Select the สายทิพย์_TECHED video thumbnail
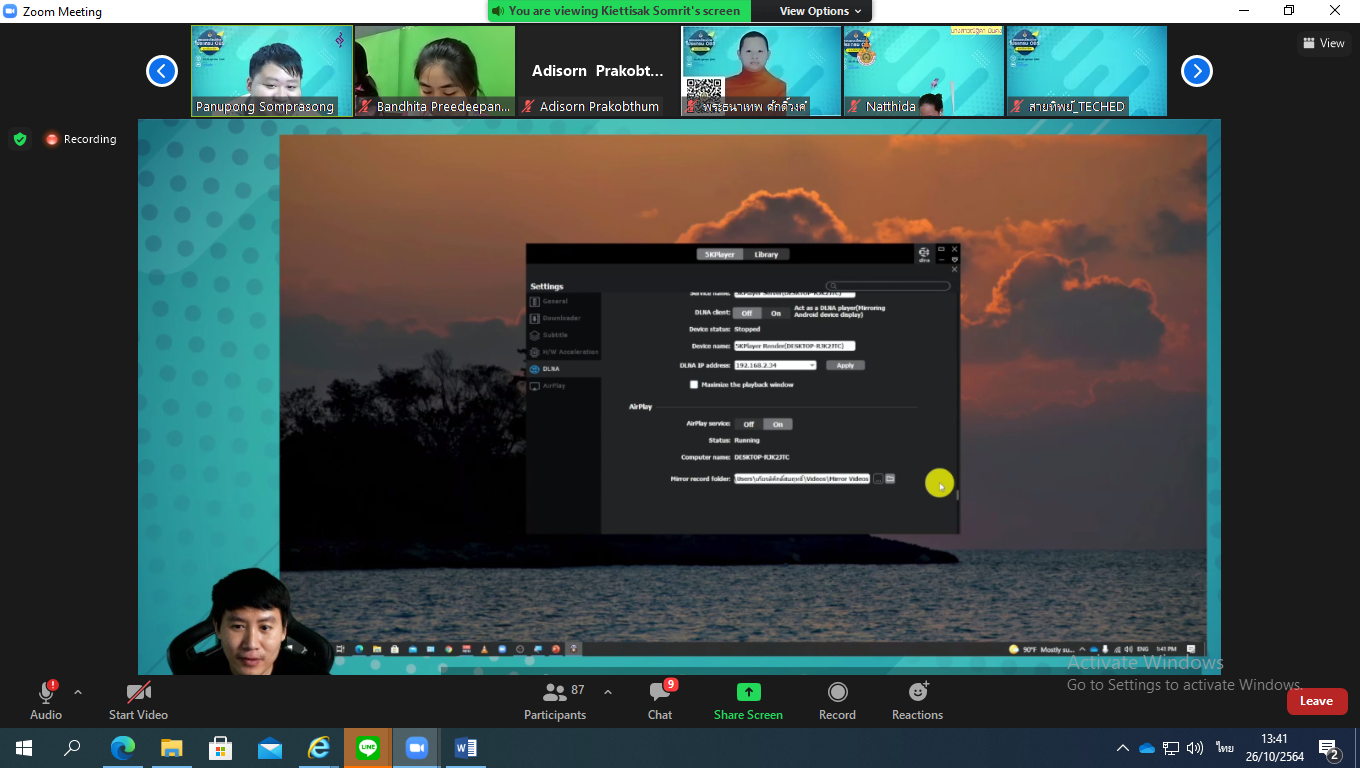This screenshot has width=1360, height=768. coord(1087,71)
